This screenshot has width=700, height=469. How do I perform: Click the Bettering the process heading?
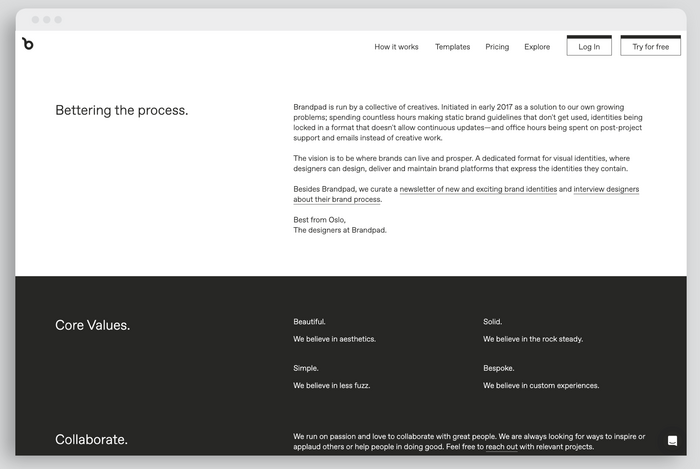[x=122, y=110]
